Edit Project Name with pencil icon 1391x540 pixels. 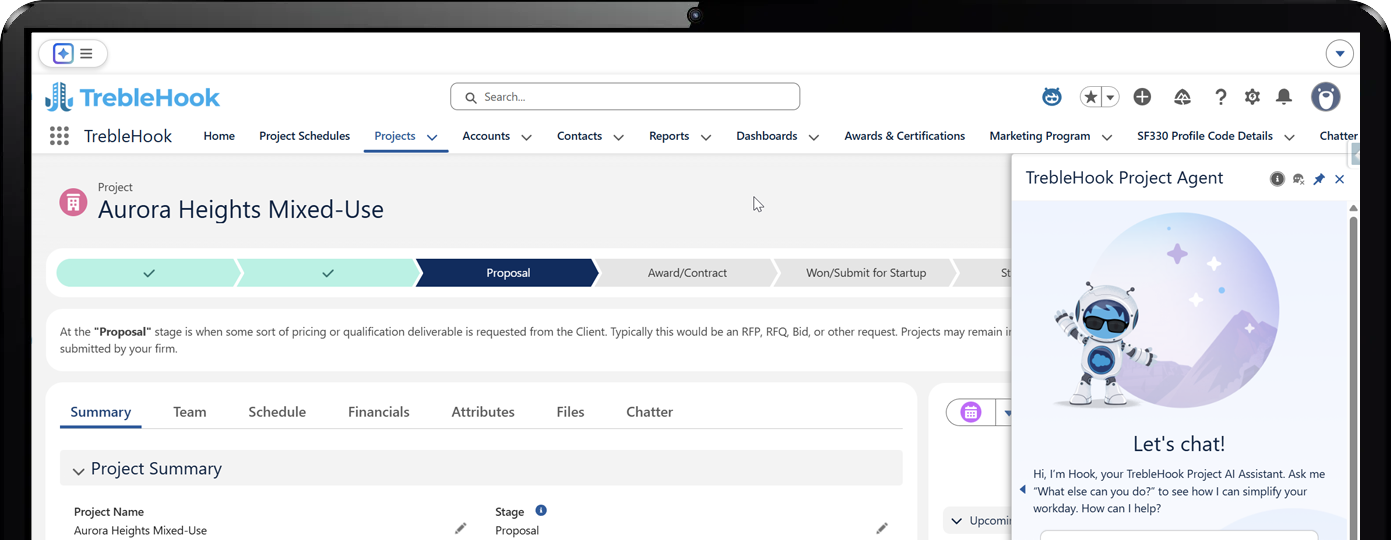coord(460,528)
